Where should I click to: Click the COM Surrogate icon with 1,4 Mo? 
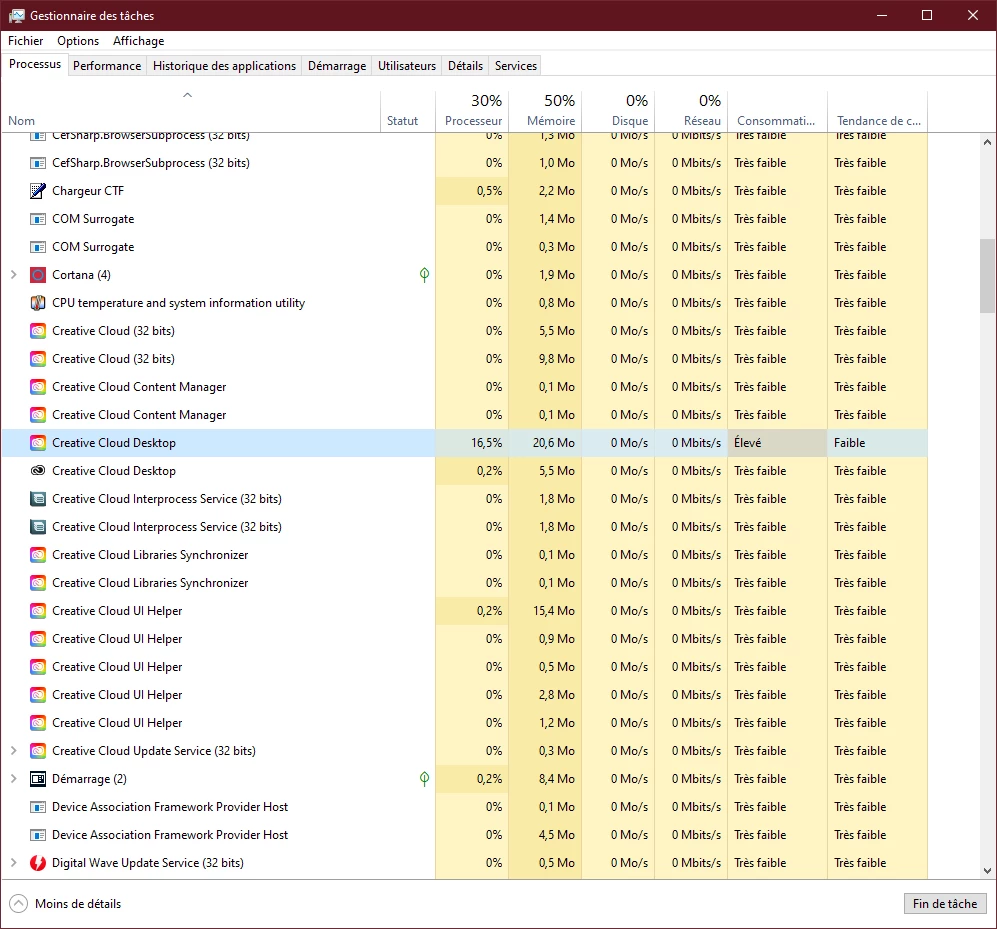point(38,219)
